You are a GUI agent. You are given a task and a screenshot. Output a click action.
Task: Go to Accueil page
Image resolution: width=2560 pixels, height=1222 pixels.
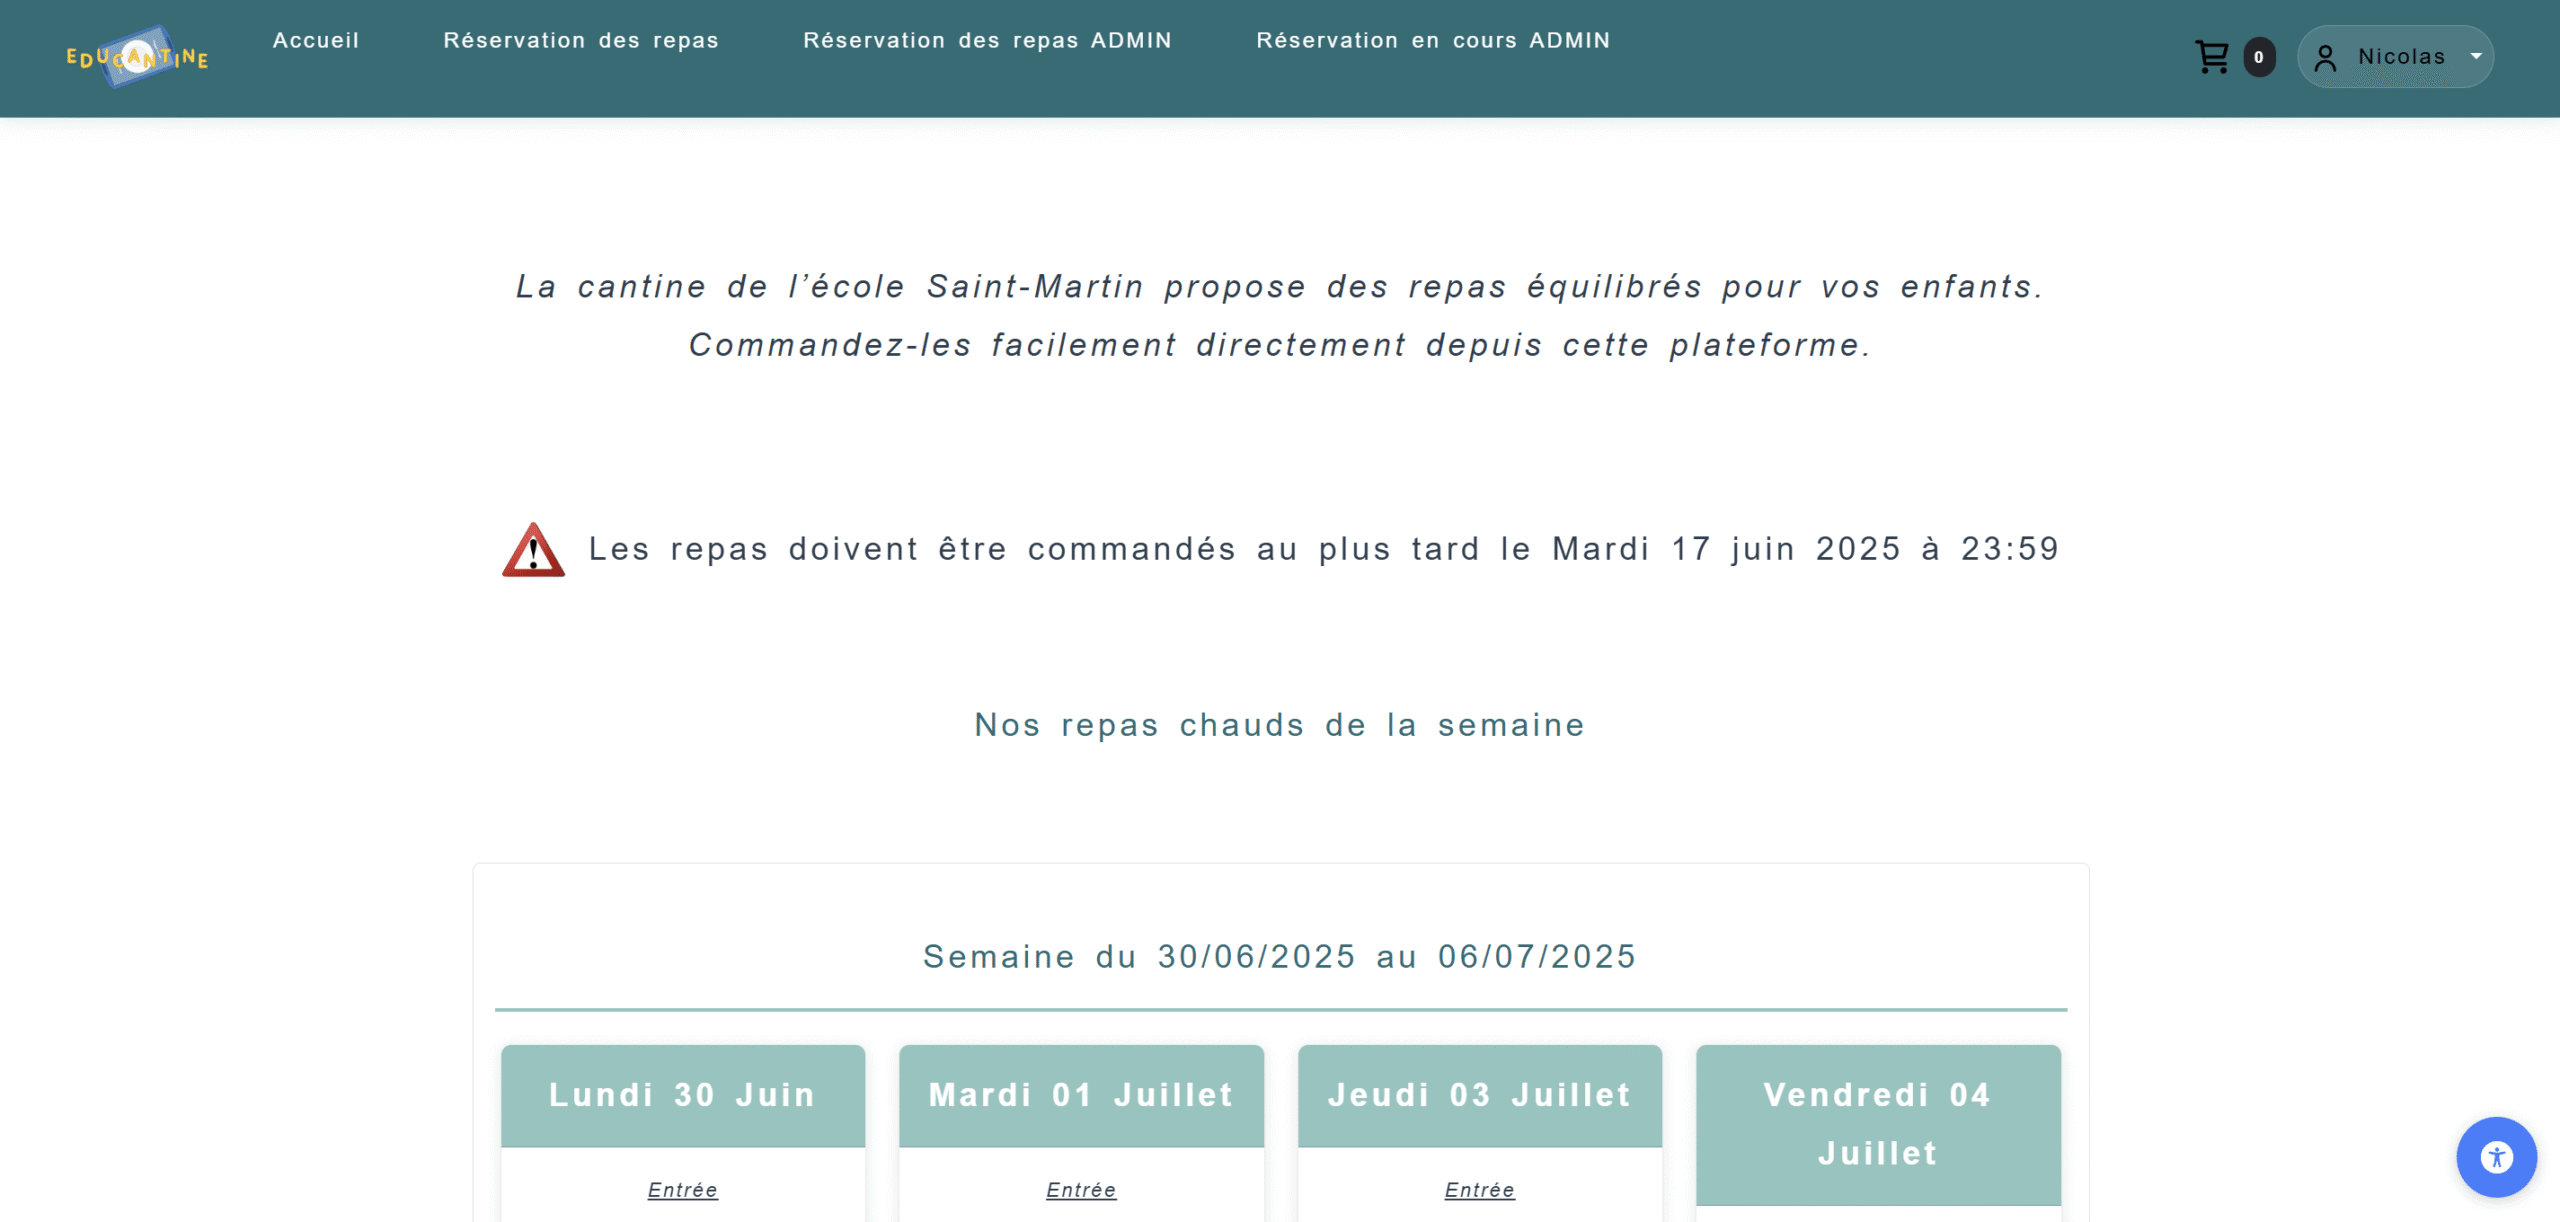tap(316, 41)
